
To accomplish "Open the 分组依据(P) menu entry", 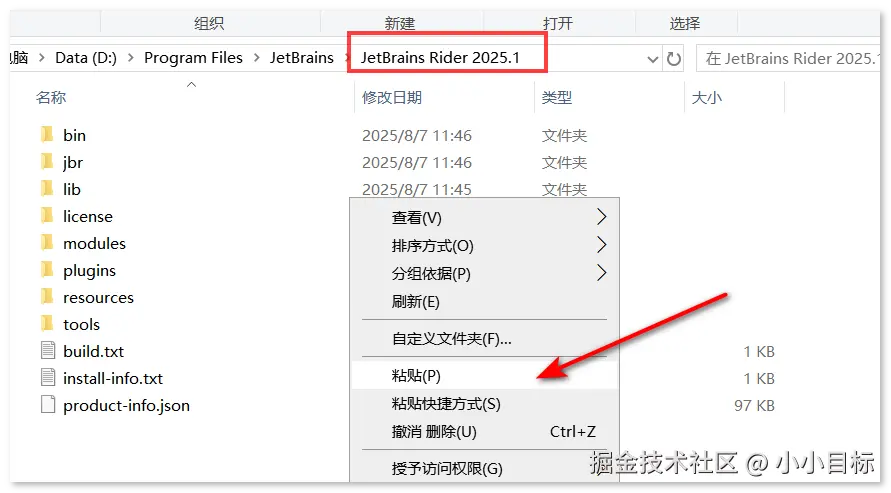I will (484, 274).
